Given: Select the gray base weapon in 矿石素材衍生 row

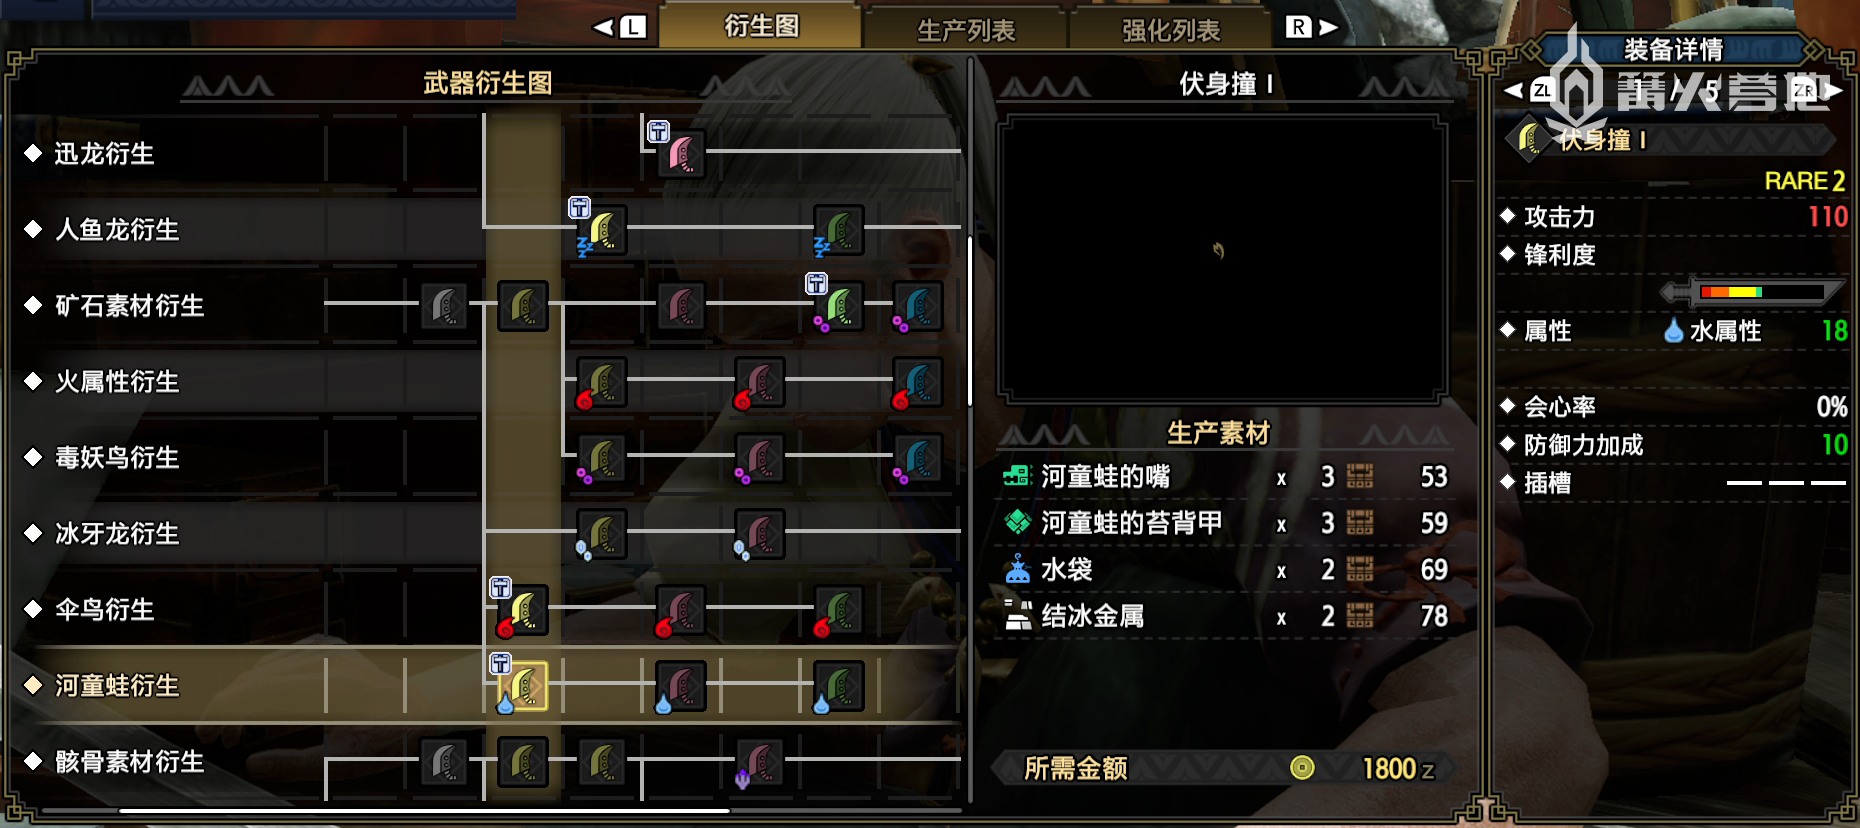Looking at the screenshot, I should click(444, 306).
